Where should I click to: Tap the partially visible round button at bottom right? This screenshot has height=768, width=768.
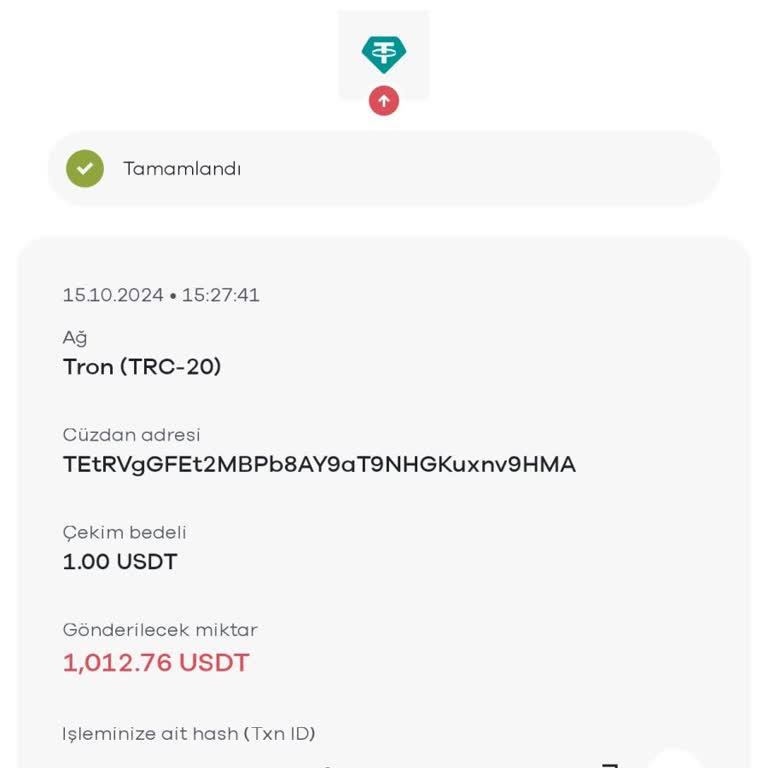point(677,761)
